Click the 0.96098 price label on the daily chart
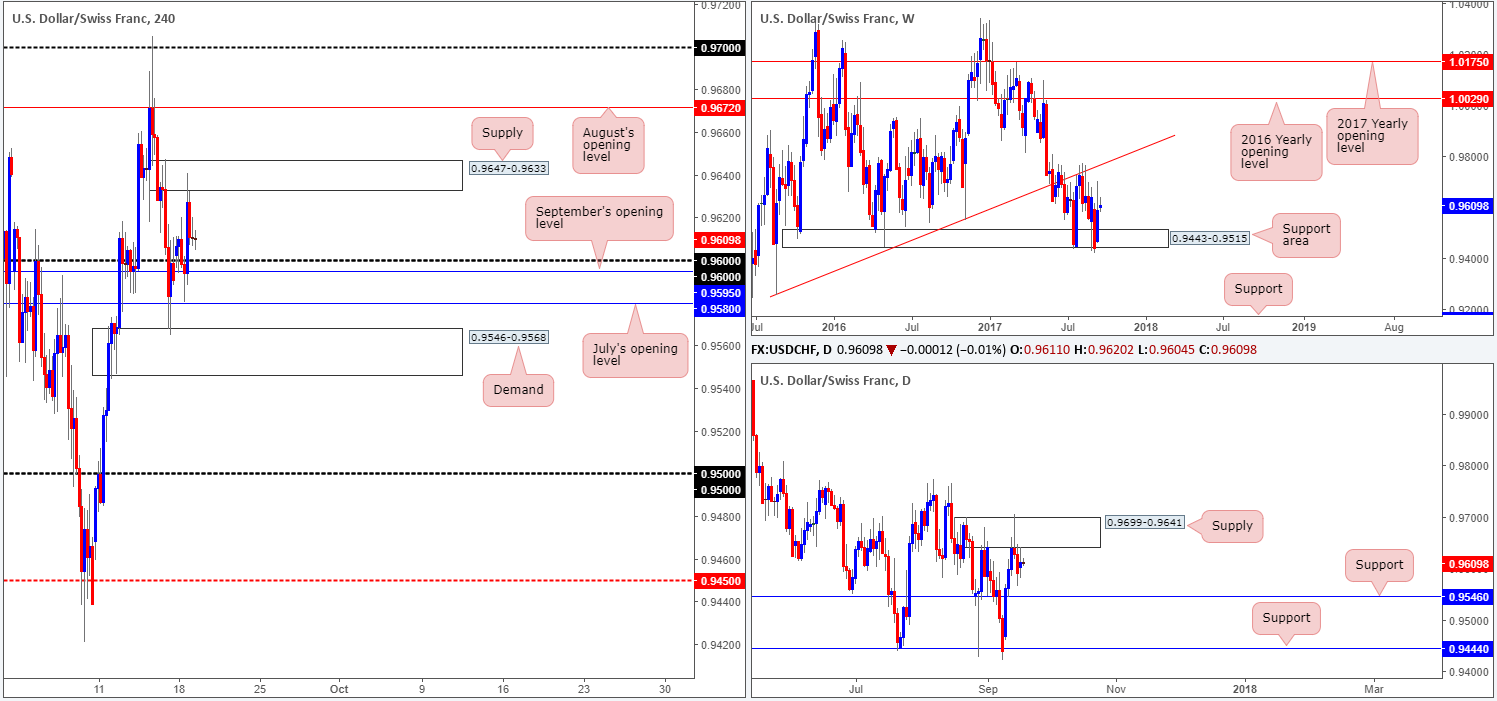The image size is (1497, 701). 1467,564
